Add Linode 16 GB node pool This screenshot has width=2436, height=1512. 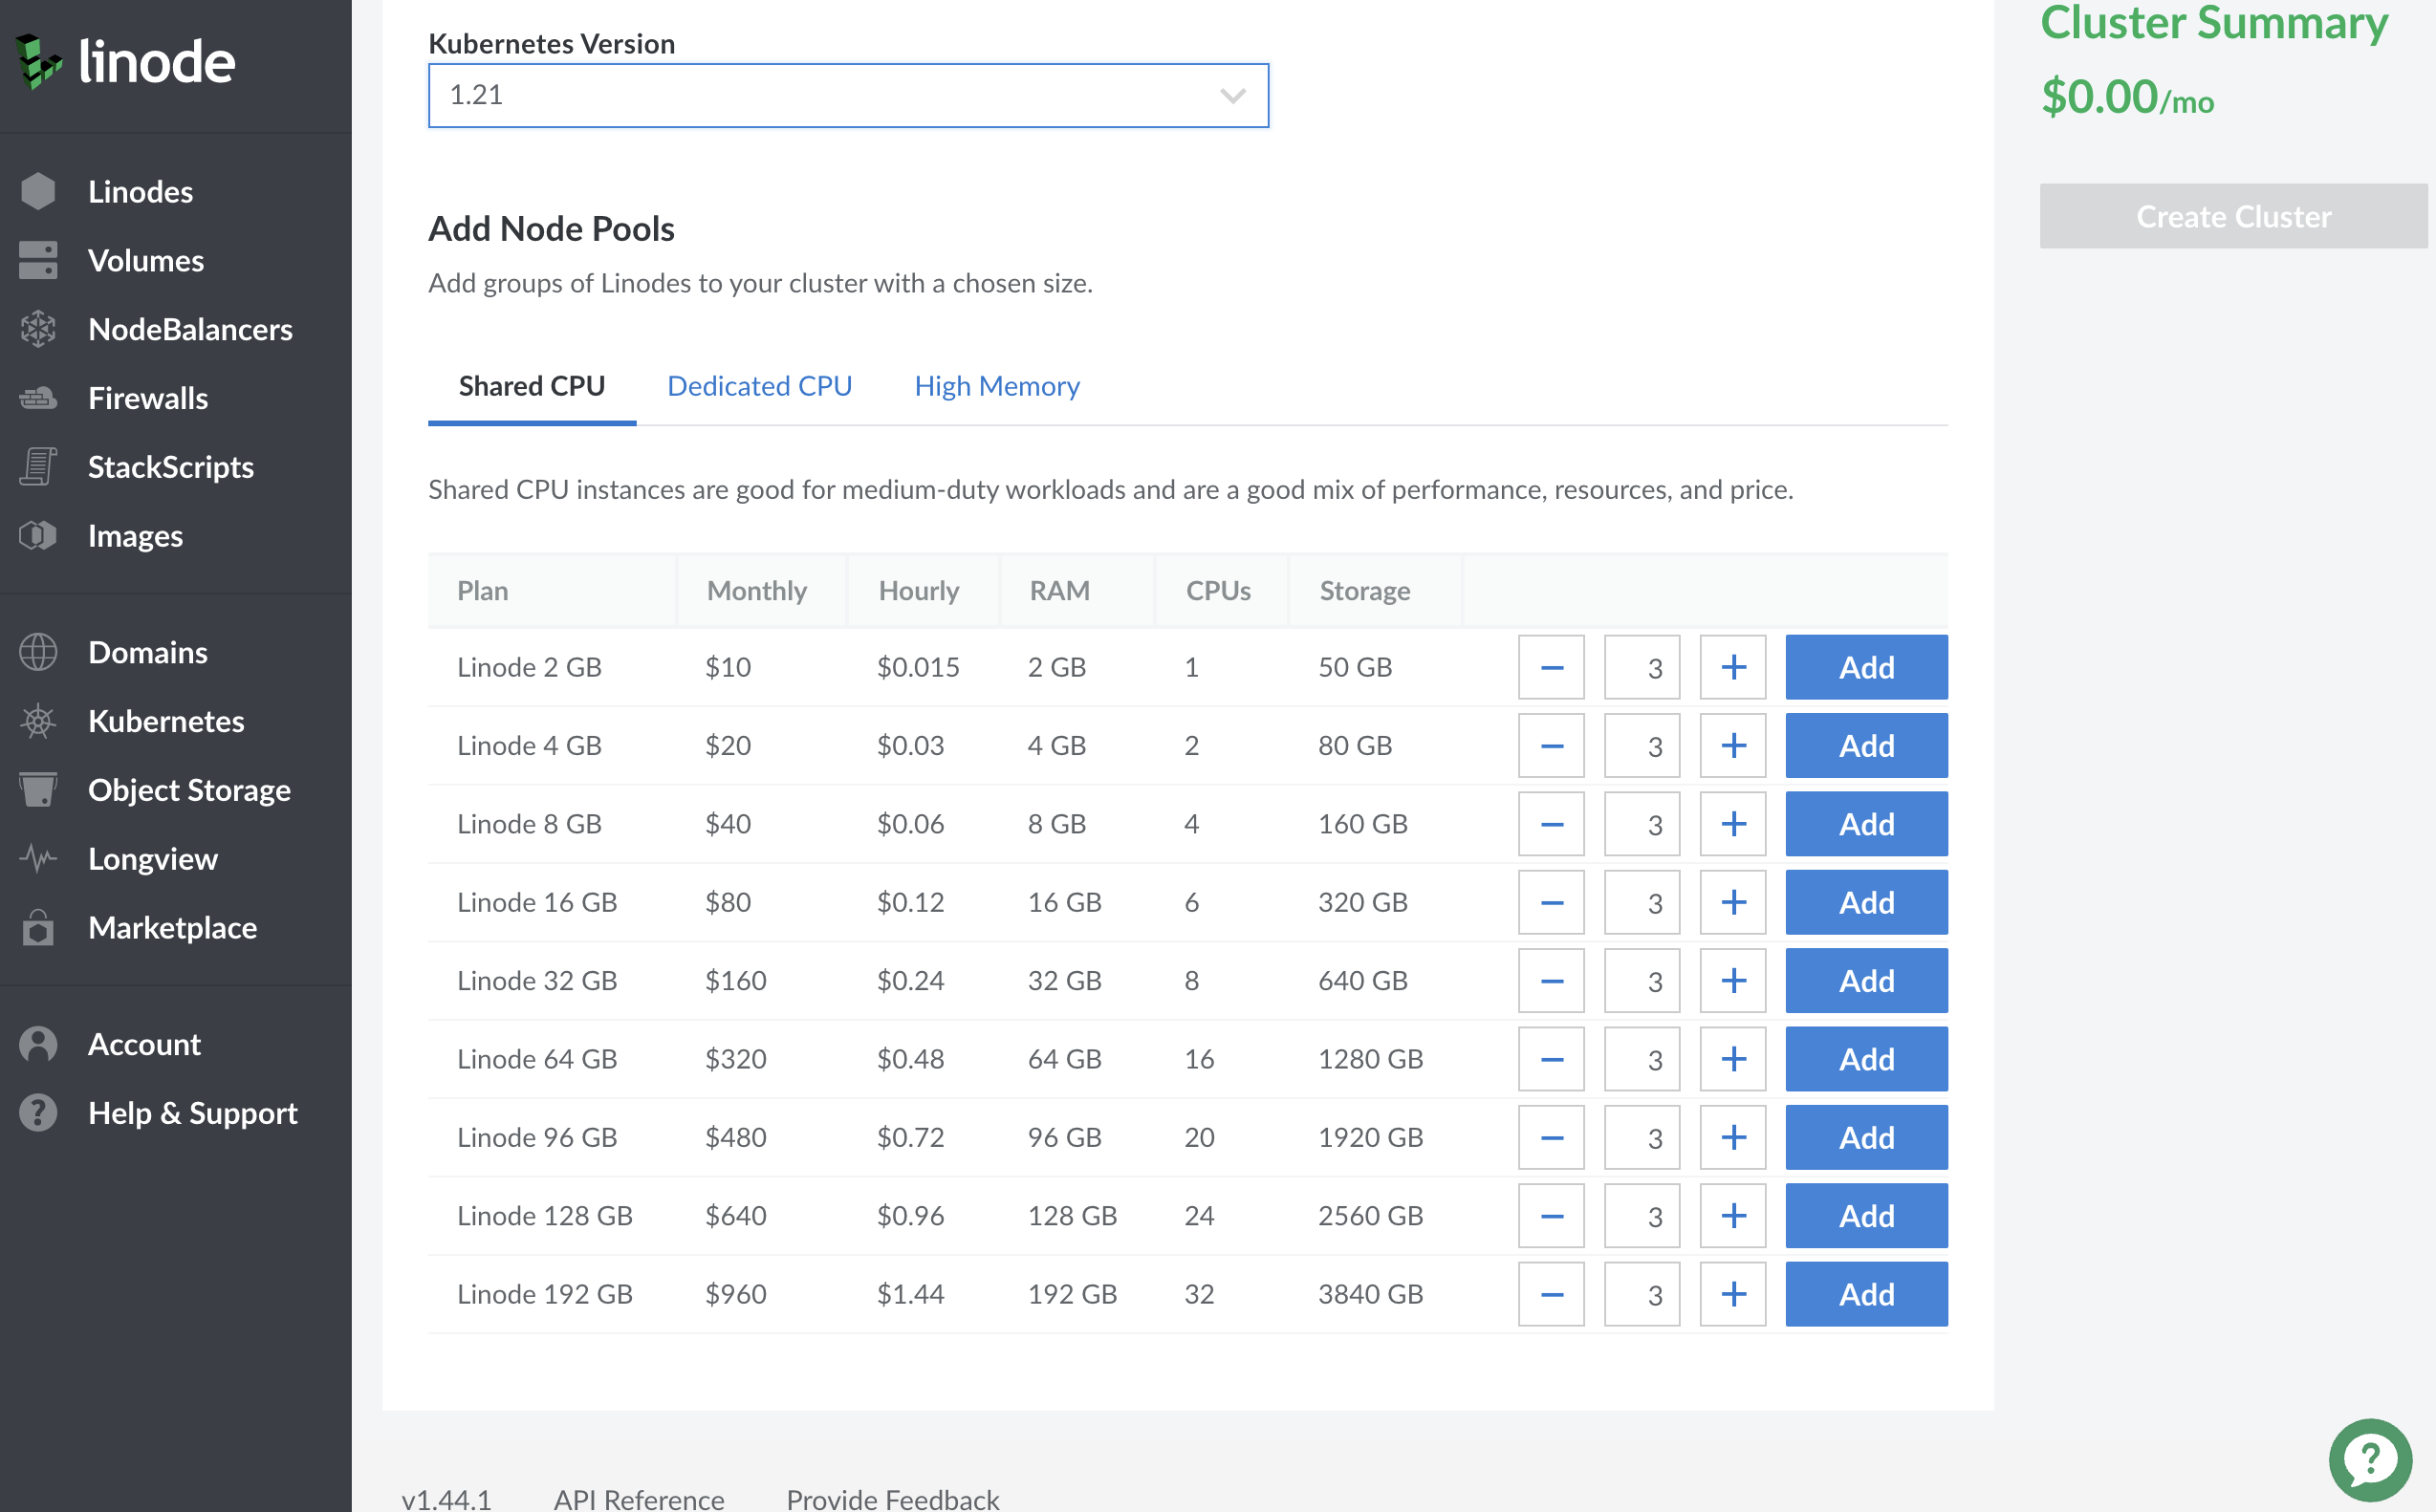[x=1868, y=900]
